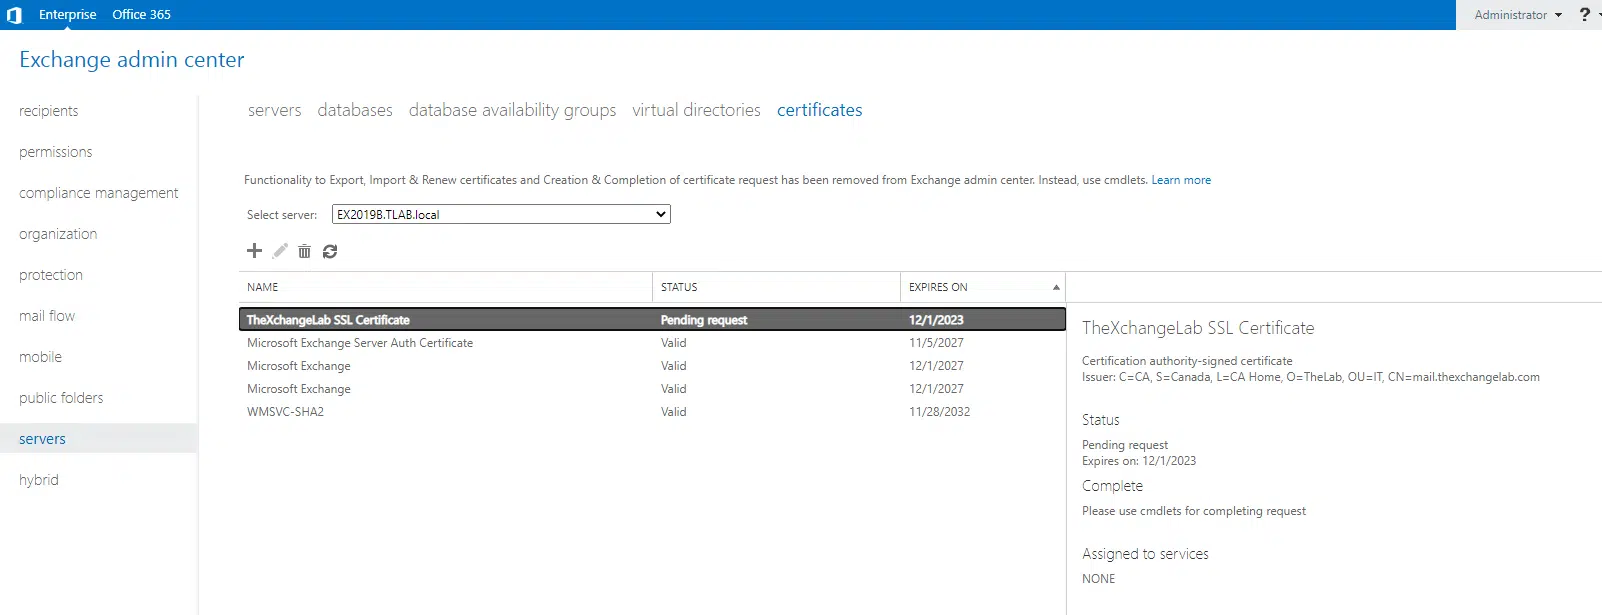Click Certification authority-signed certificate text

click(x=1187, y=361)
